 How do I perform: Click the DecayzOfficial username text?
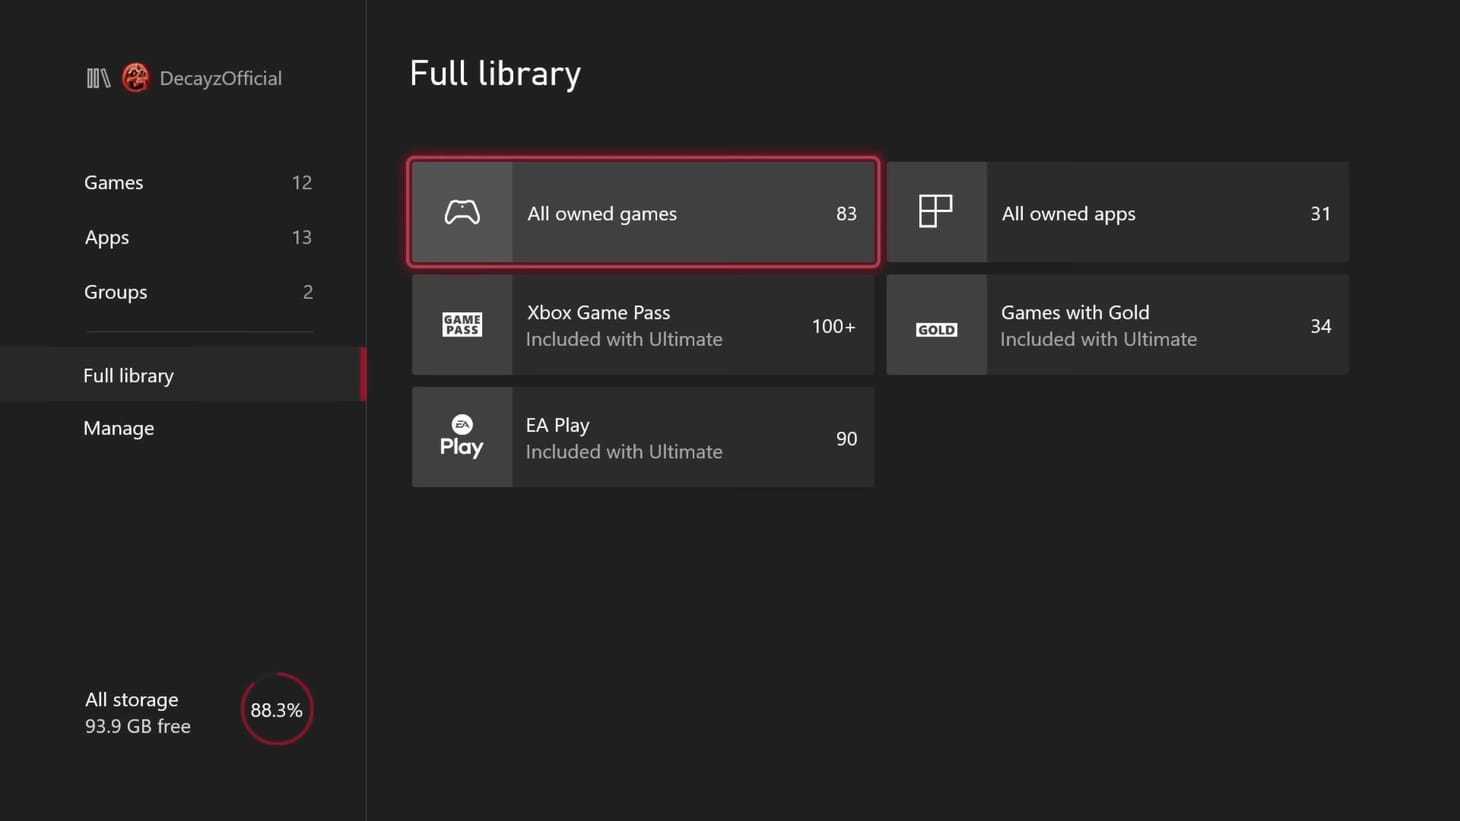220,77
